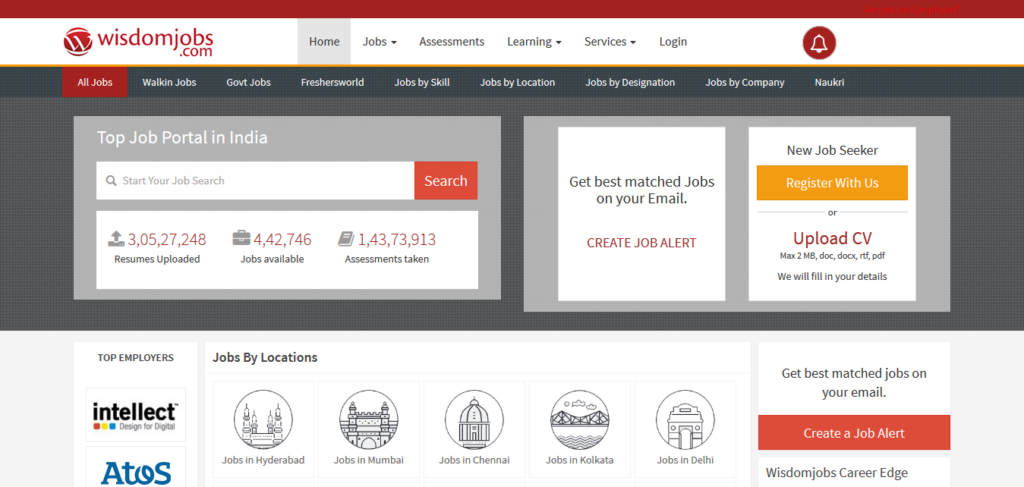Select the Naukri tab
1024x487 pixels.
(829, 82)
